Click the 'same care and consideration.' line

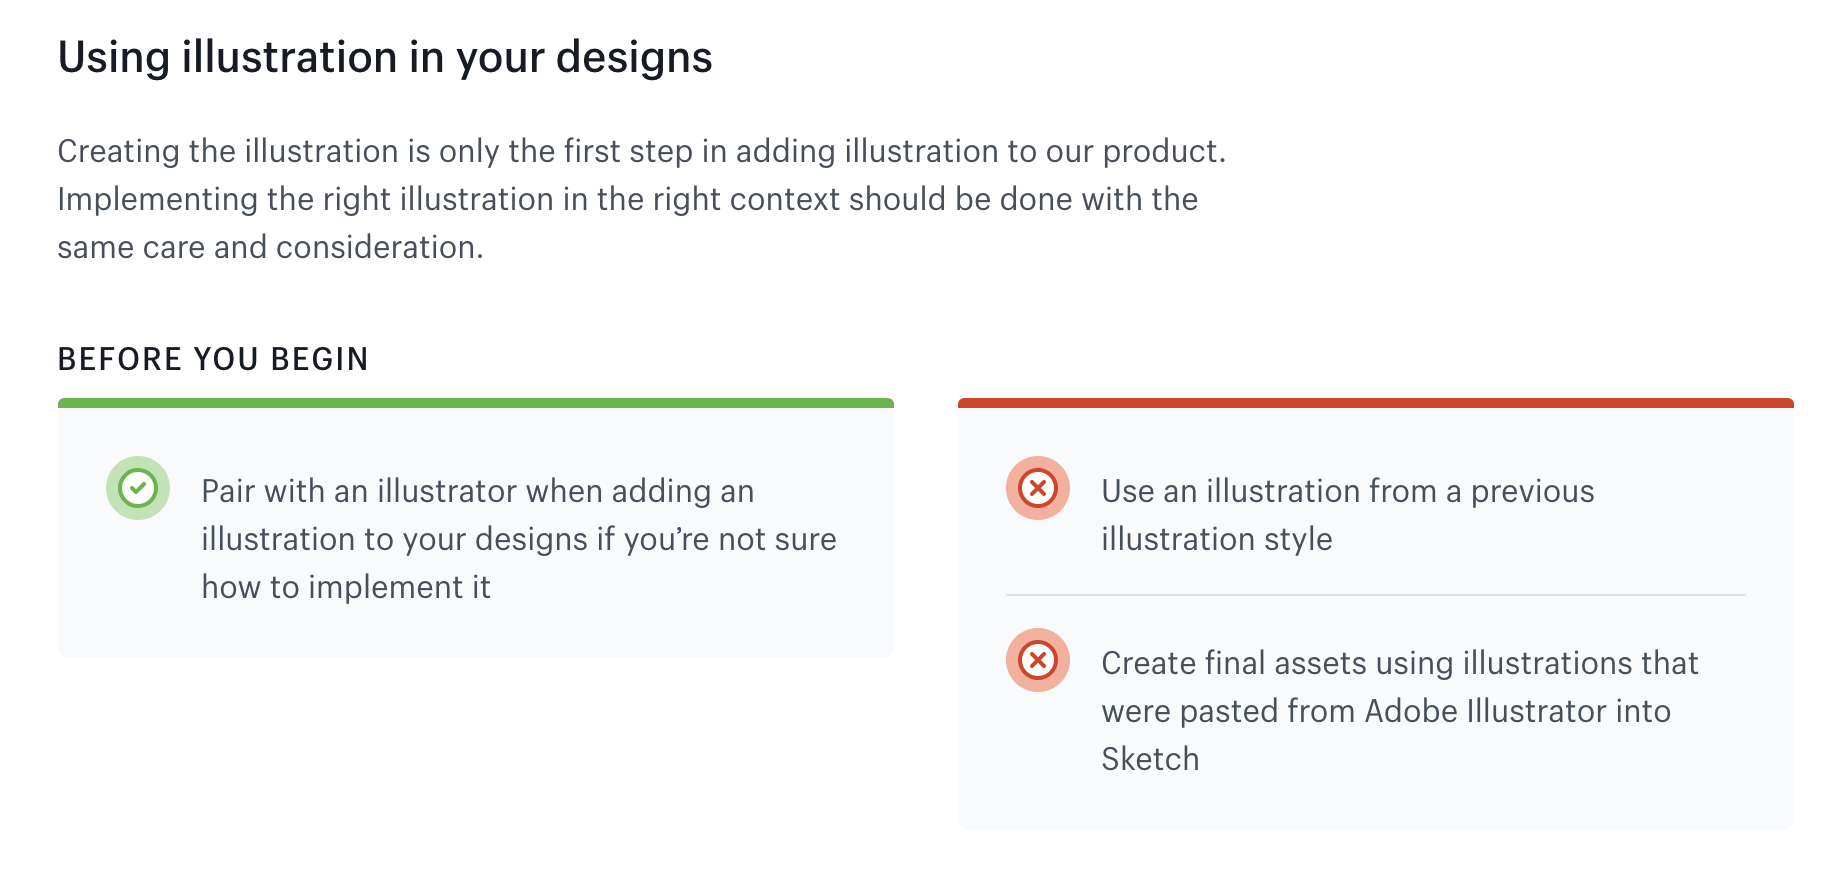(270, 247)
